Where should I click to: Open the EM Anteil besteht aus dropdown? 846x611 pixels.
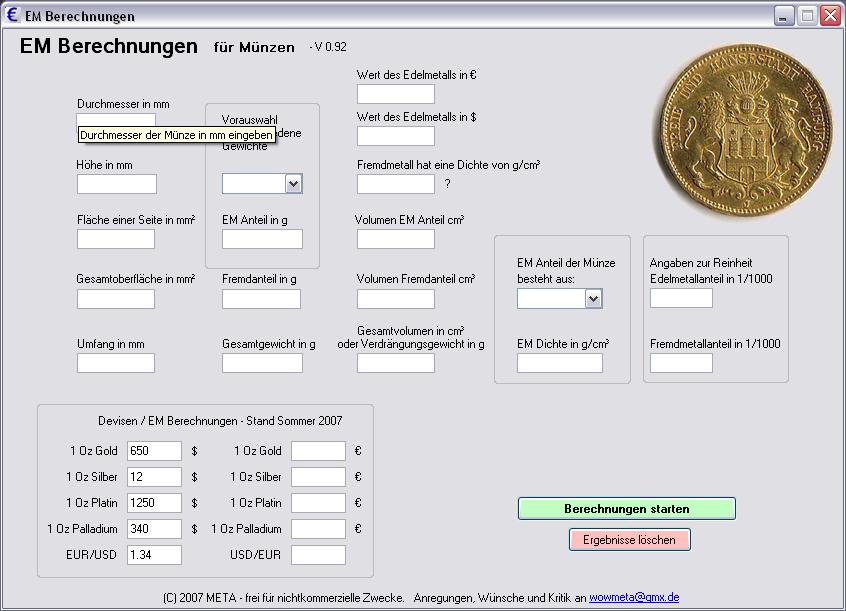coord(593,298)
